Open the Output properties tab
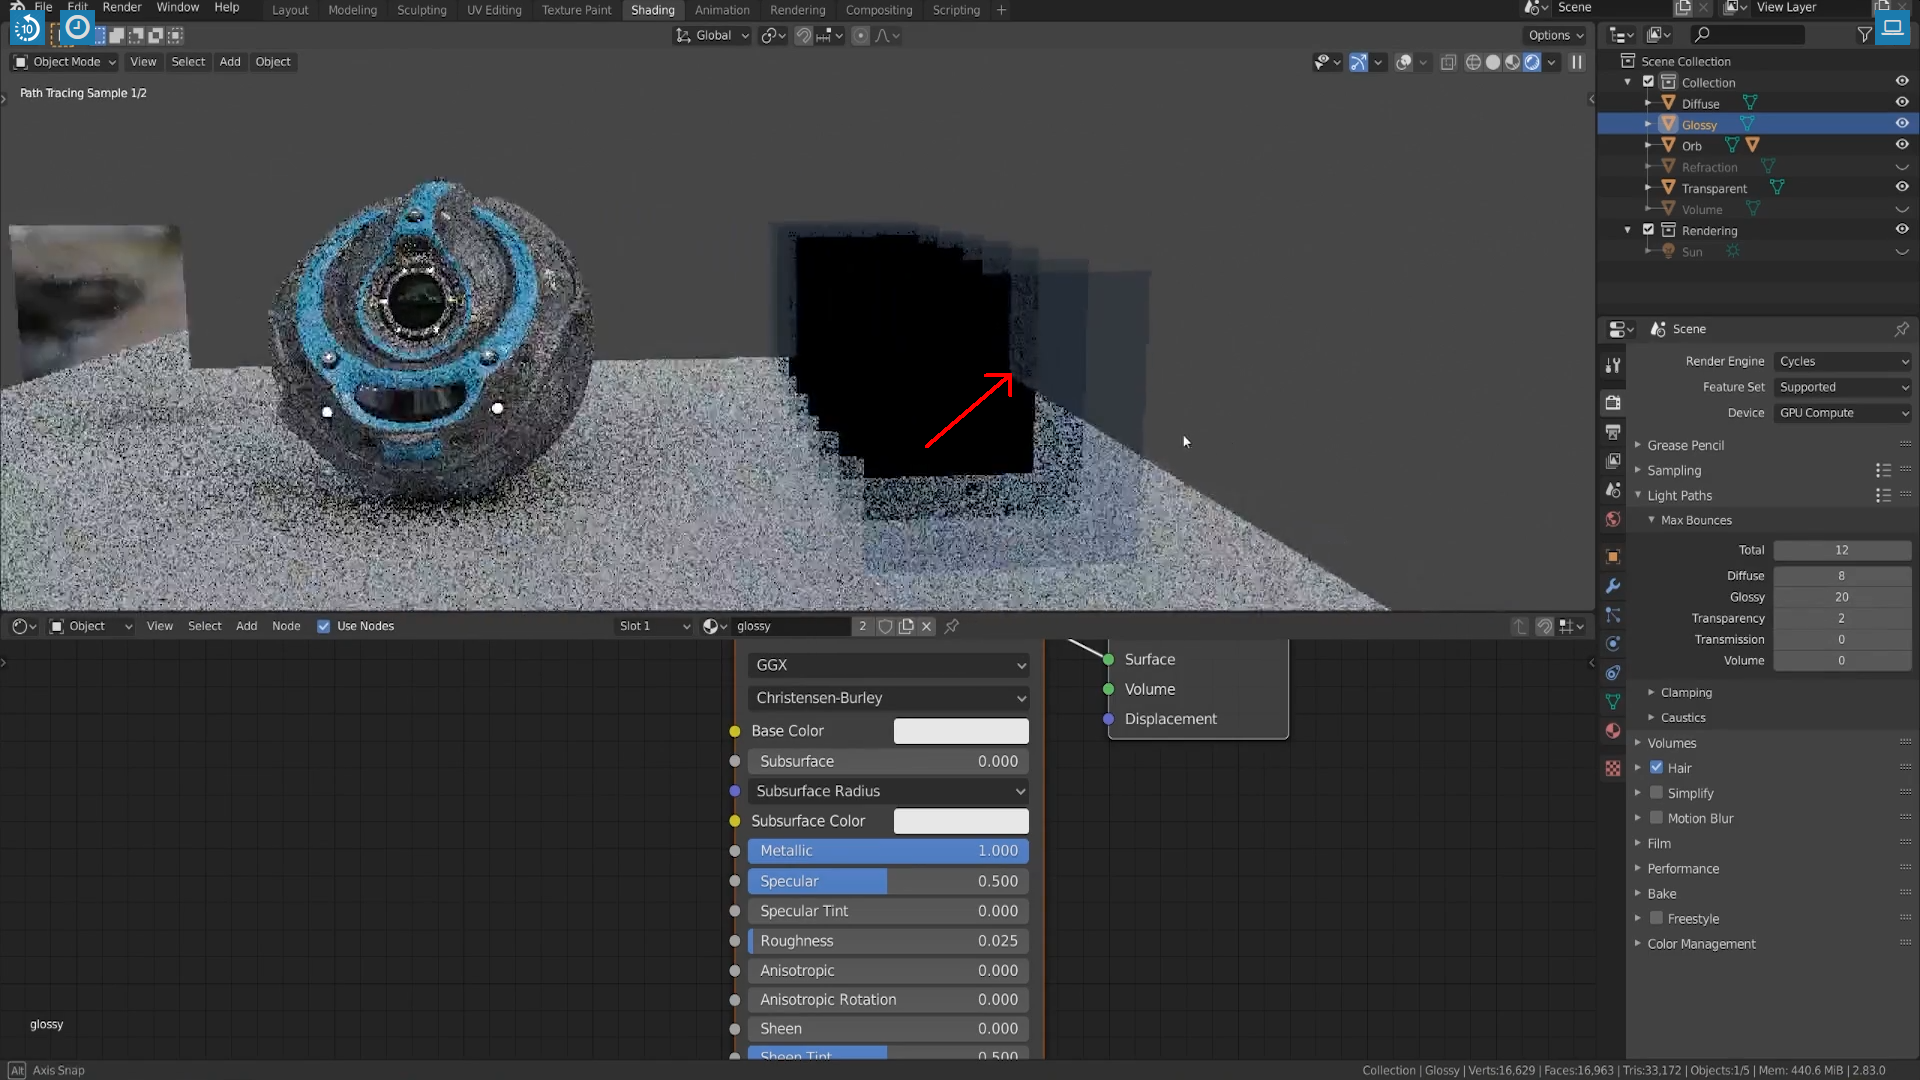Viewport: 1920px width, 1080px height. (1613, 432)
